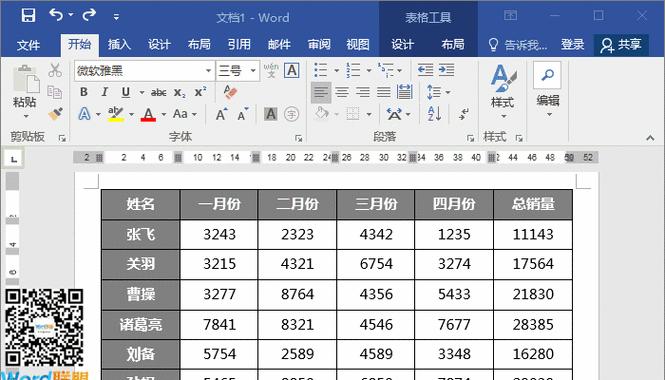Show paragraph marks
Image resolution: width=665 pixels, height=380 pixels.
coord(464,114)
